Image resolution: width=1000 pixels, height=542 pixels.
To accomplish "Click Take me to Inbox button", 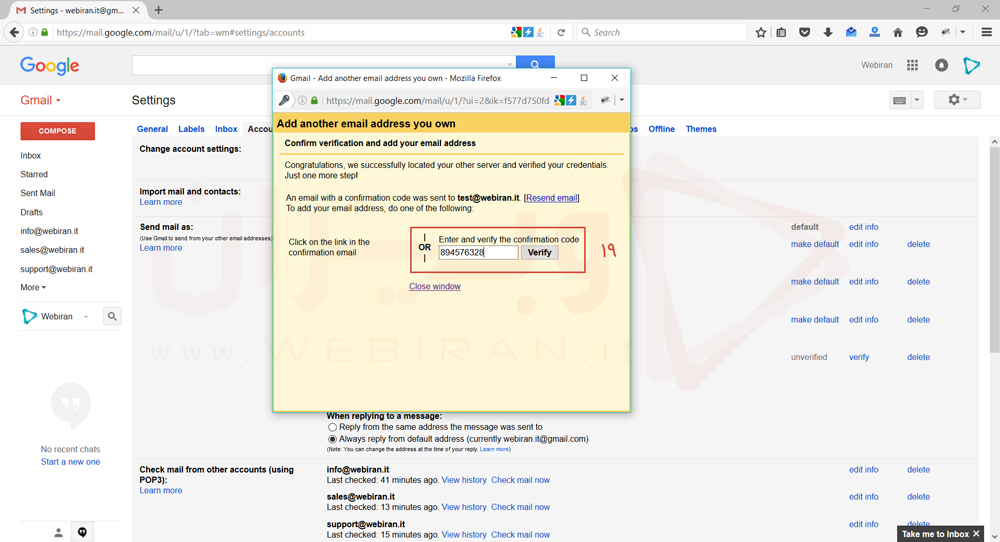I will [935, 534].
